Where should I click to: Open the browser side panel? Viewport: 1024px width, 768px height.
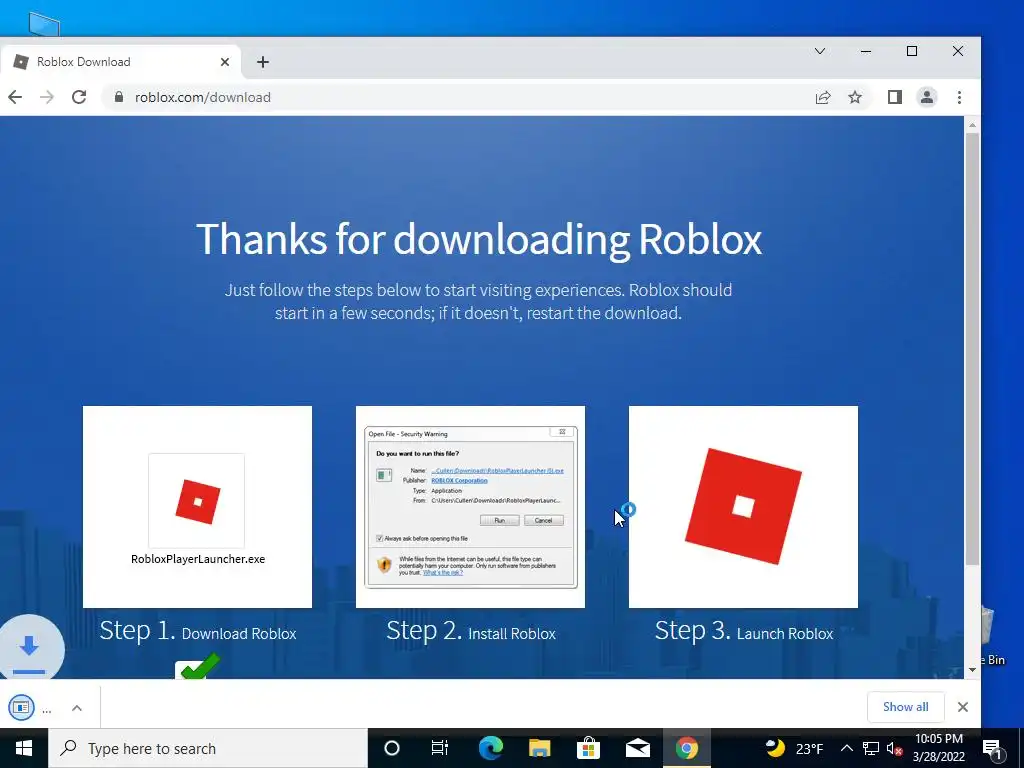point(895,97)
